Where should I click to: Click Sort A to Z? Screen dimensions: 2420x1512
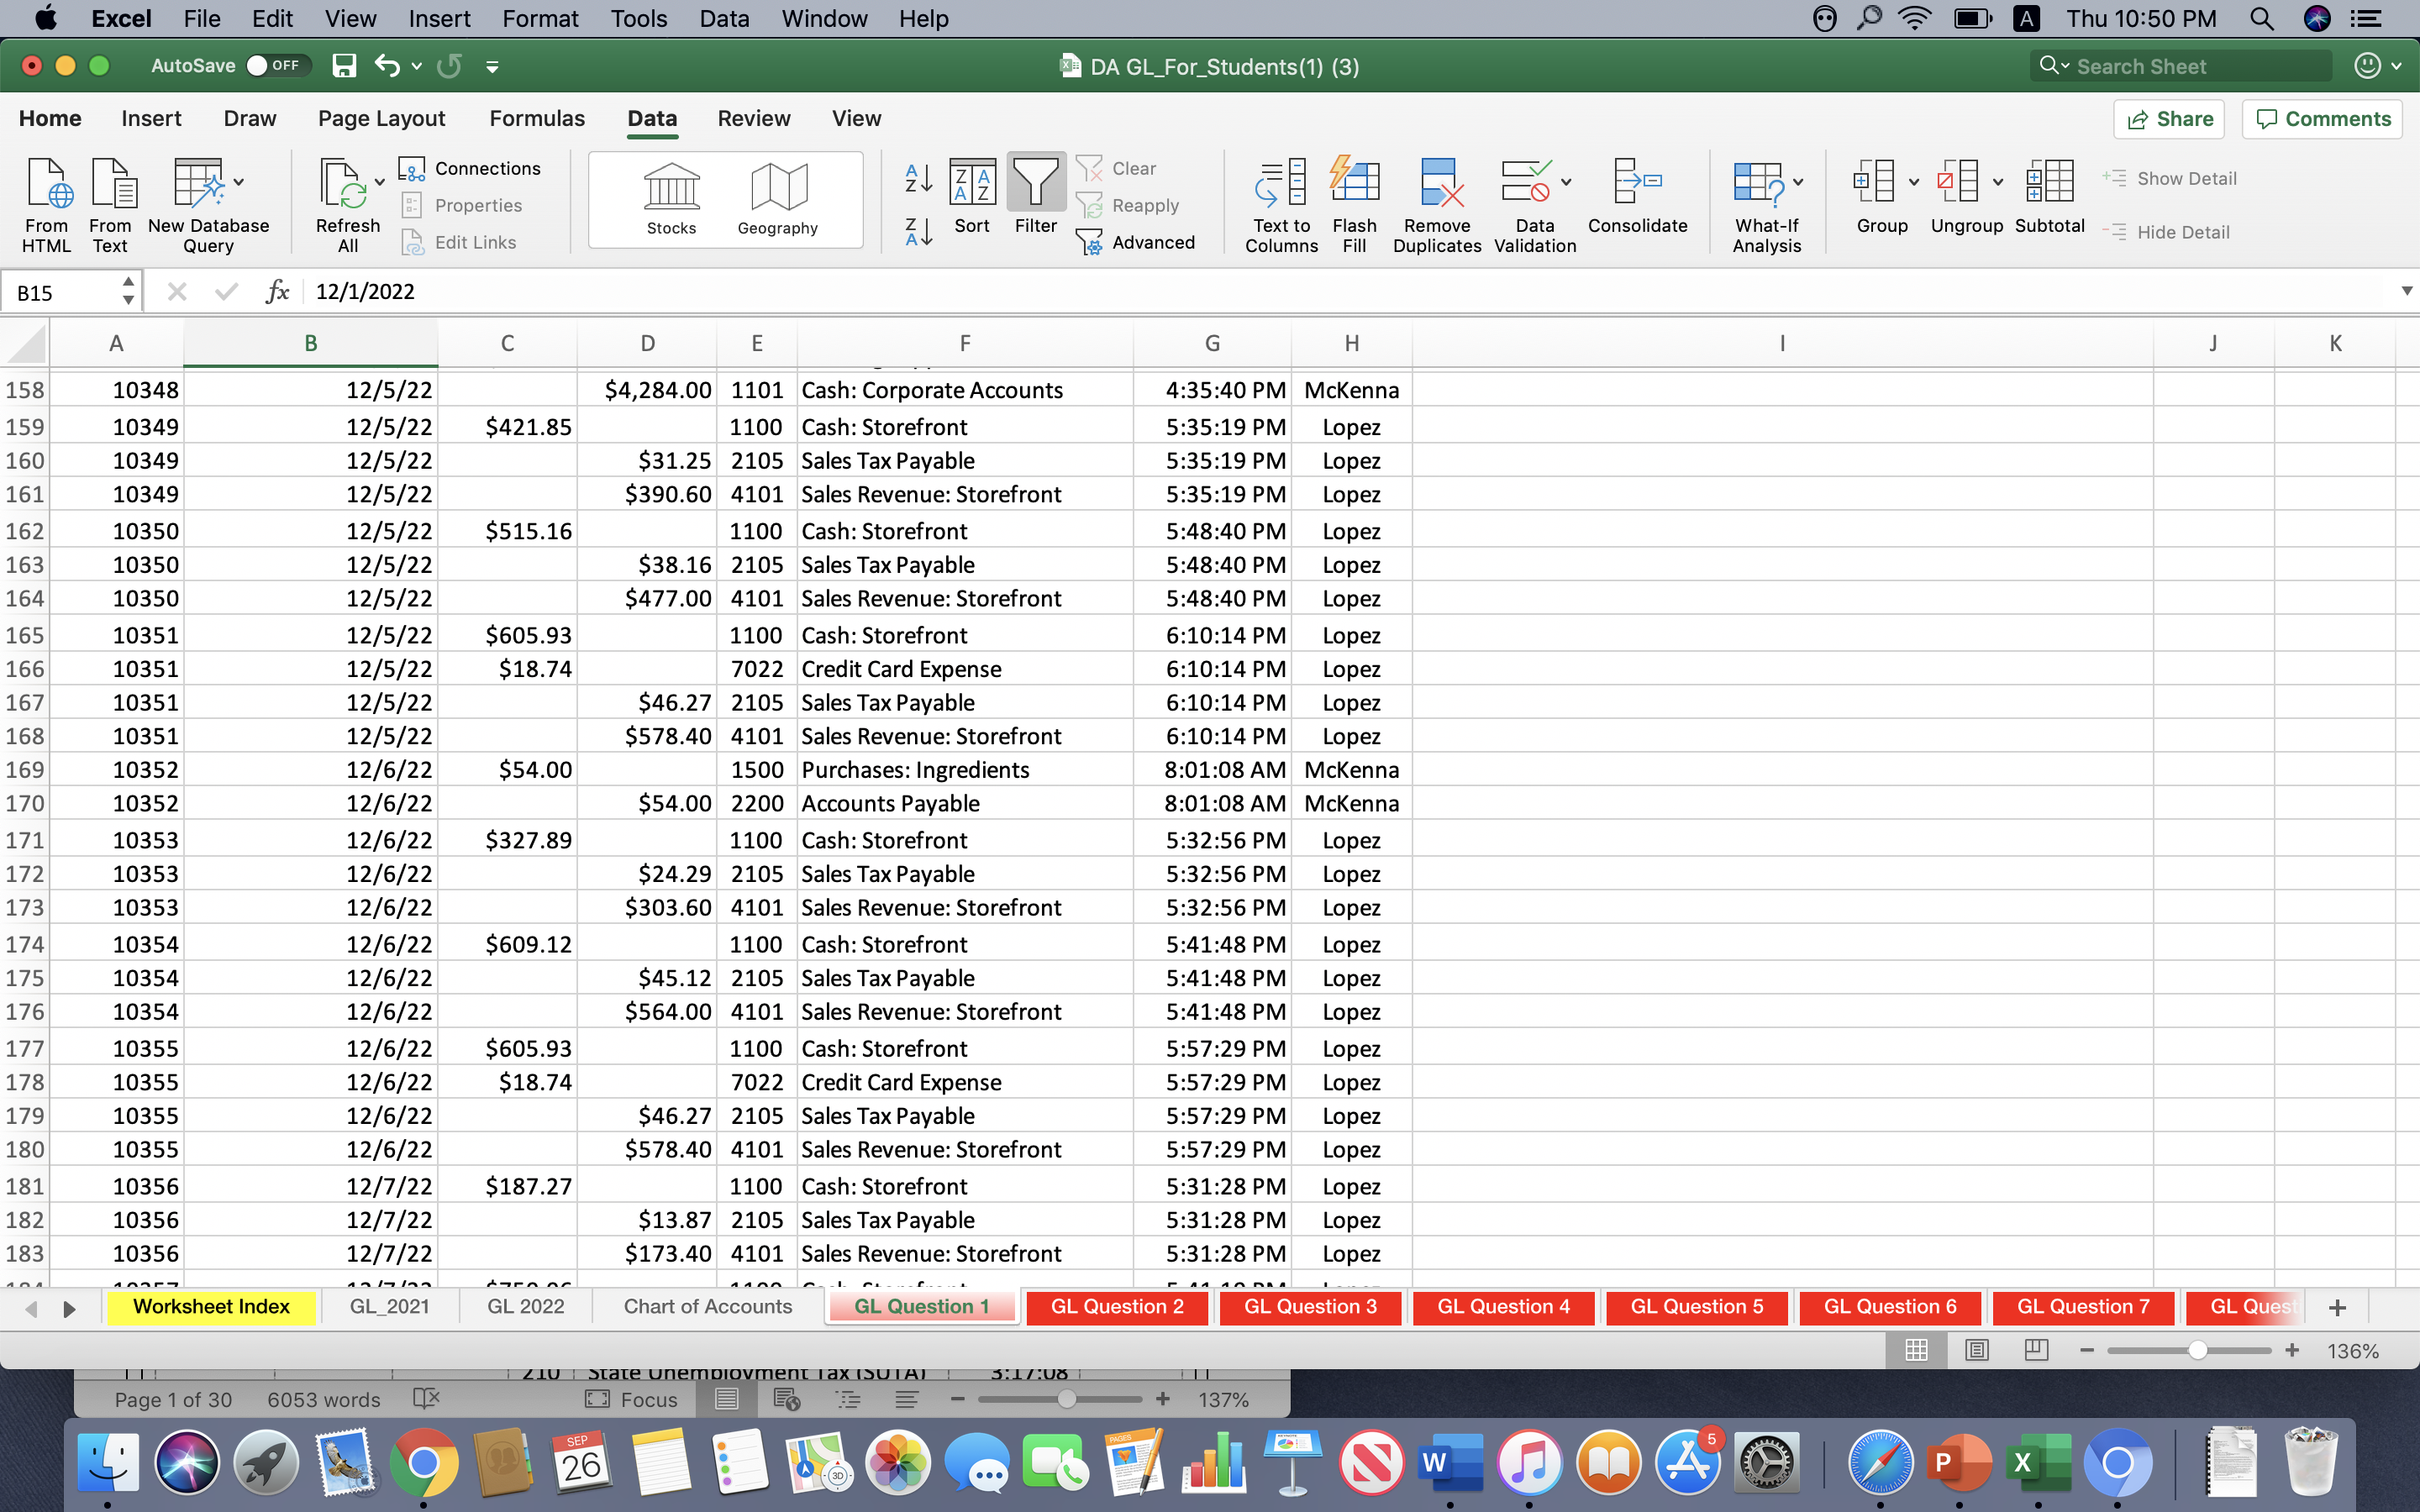(916, 178)
